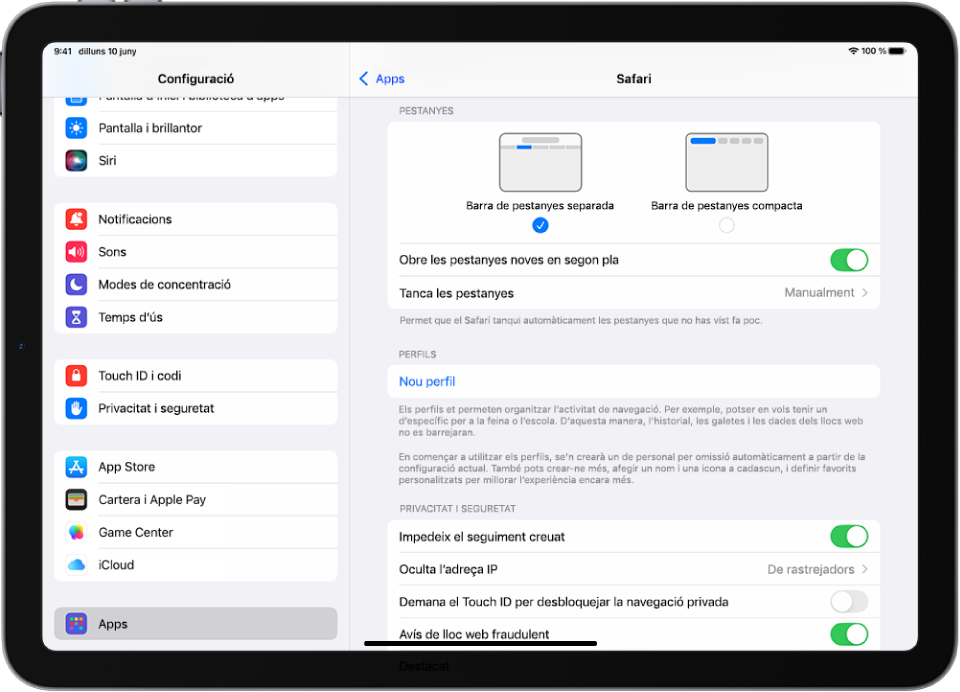Open the Siri icon in sidebar
The image size is (960, 692).
76,160
